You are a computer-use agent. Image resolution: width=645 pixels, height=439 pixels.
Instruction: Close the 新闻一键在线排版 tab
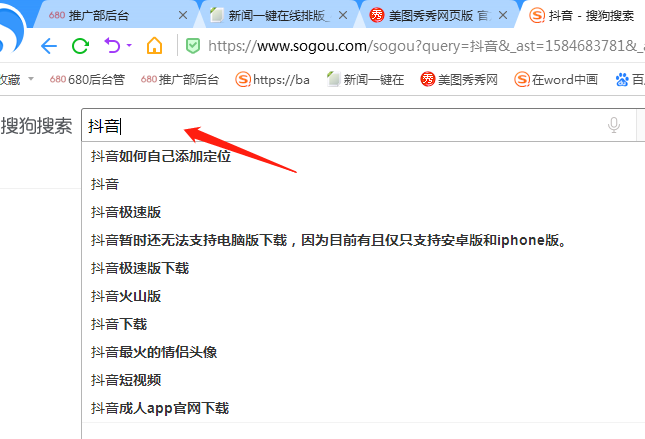[343, 16]
